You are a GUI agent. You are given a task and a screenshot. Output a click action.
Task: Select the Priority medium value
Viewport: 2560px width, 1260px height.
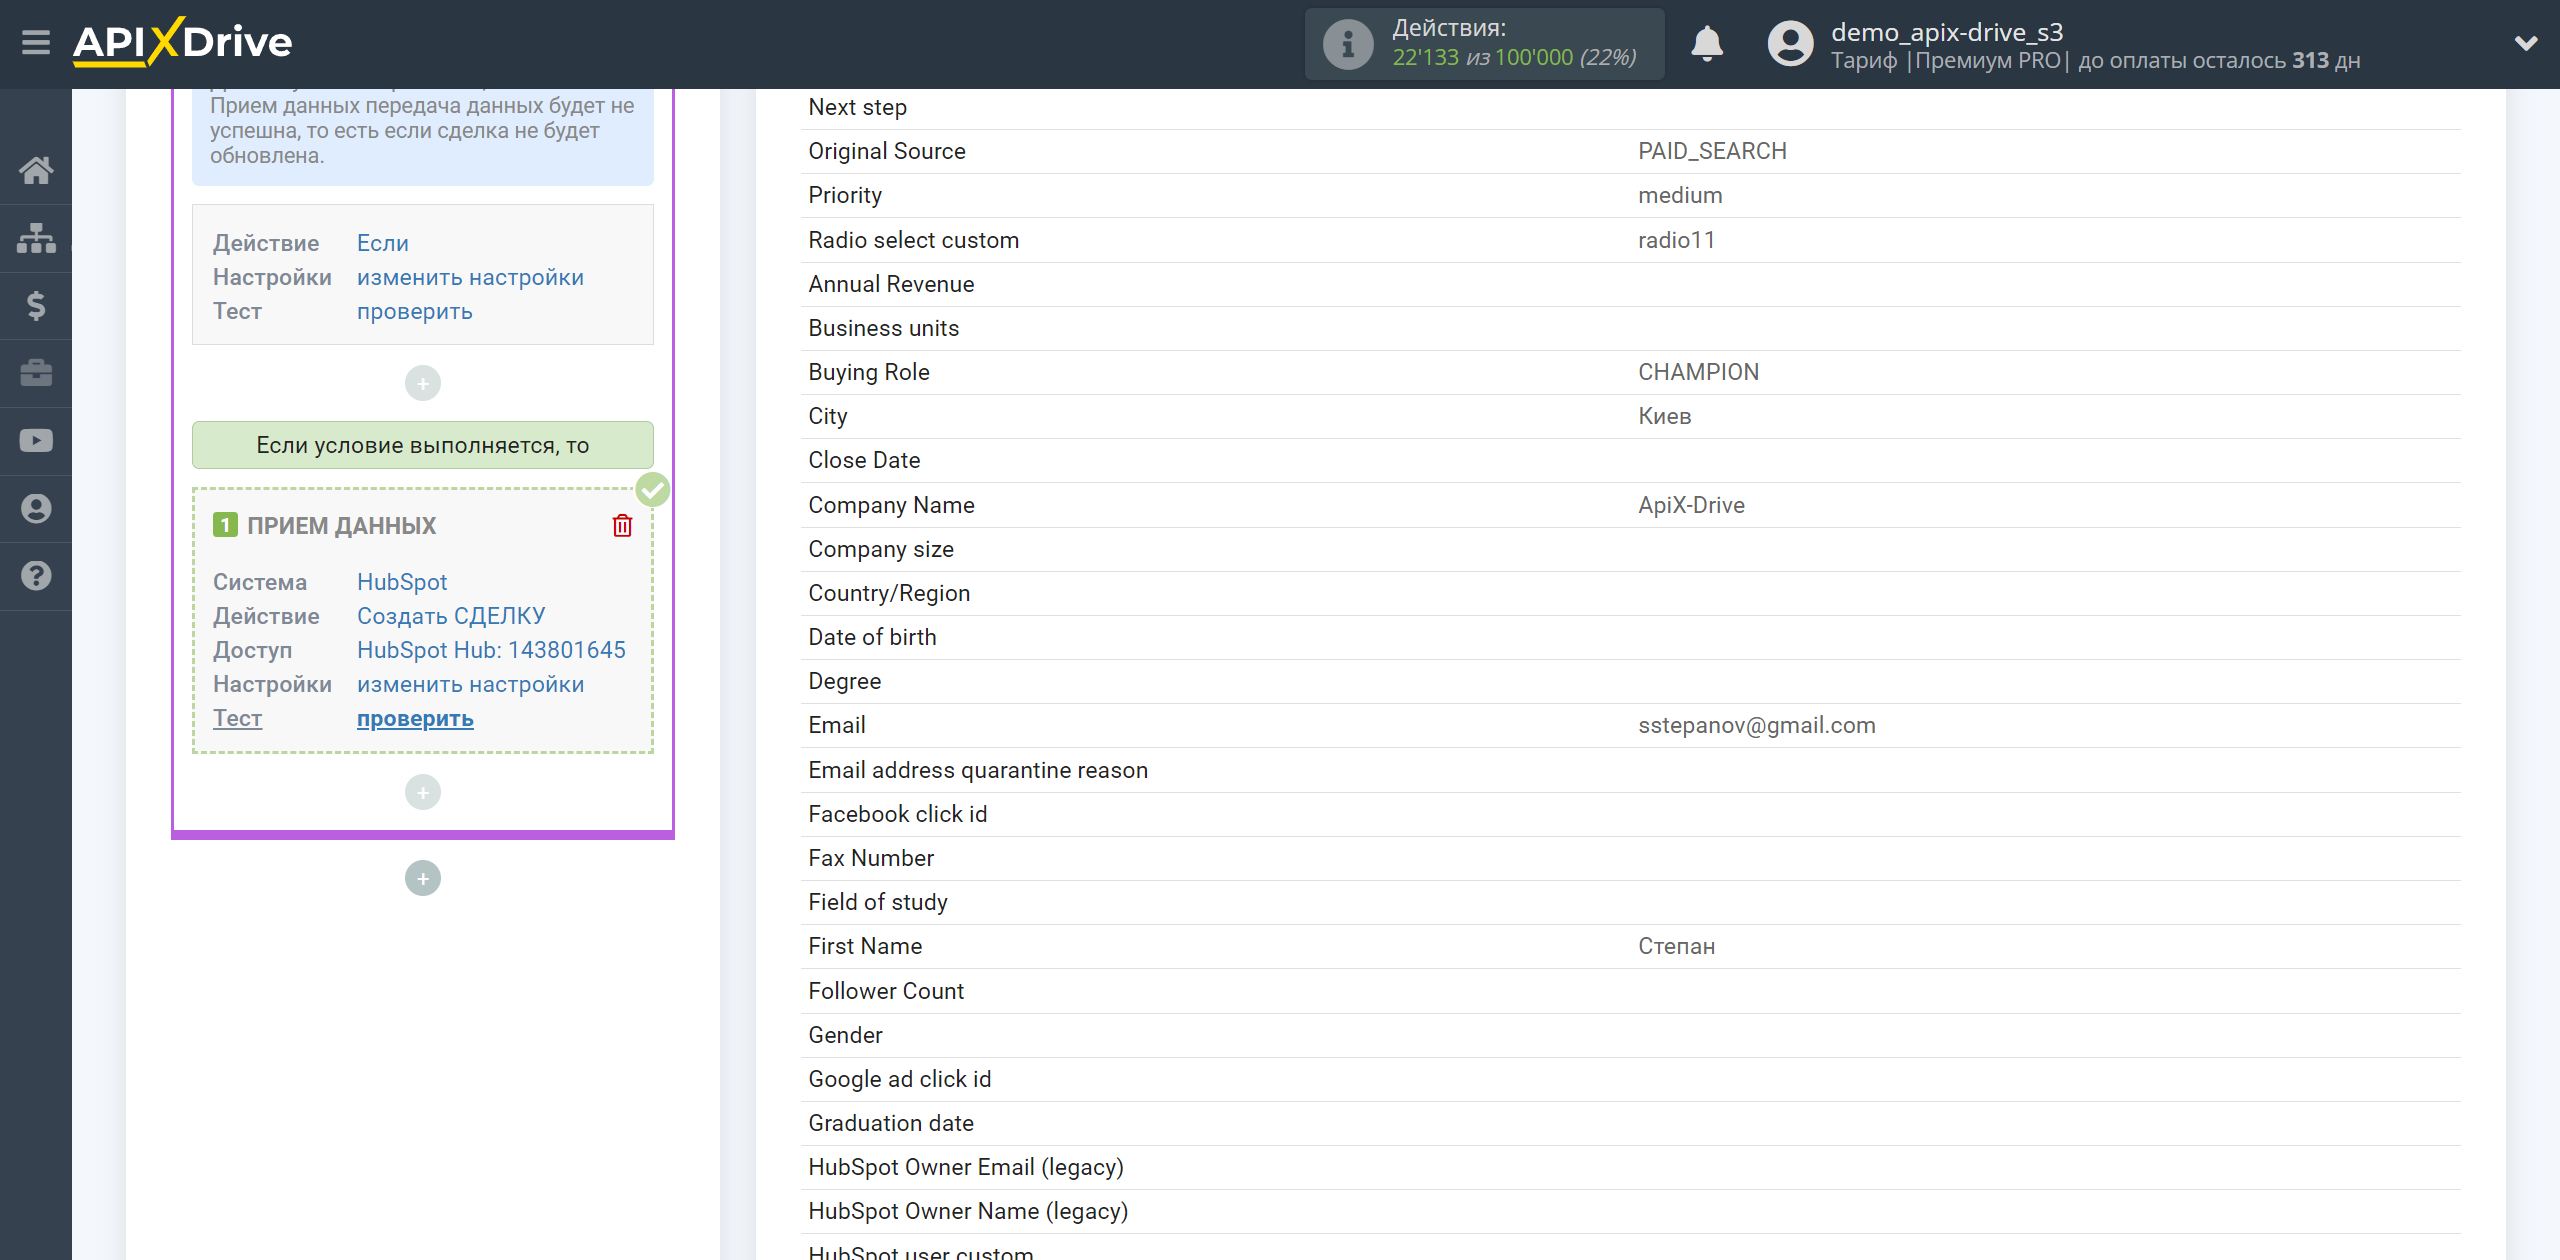tap(1680, 195)
